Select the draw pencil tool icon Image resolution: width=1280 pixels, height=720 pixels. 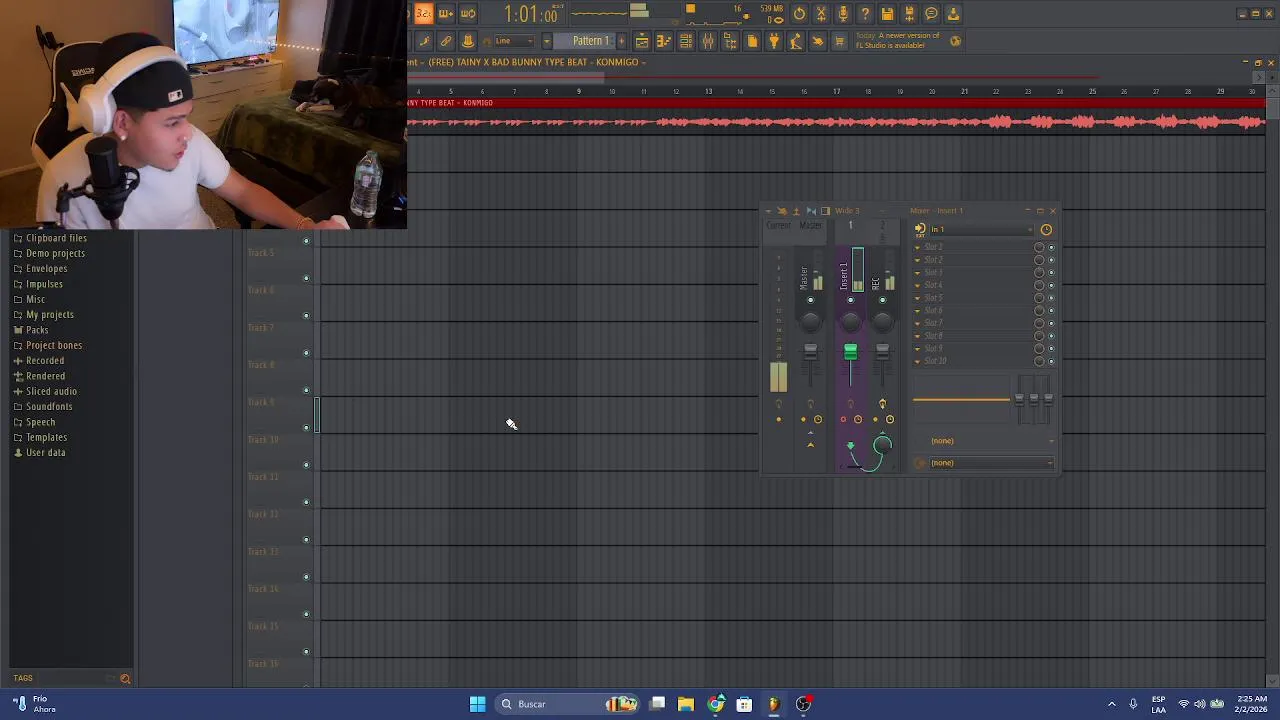pos(424,41)
